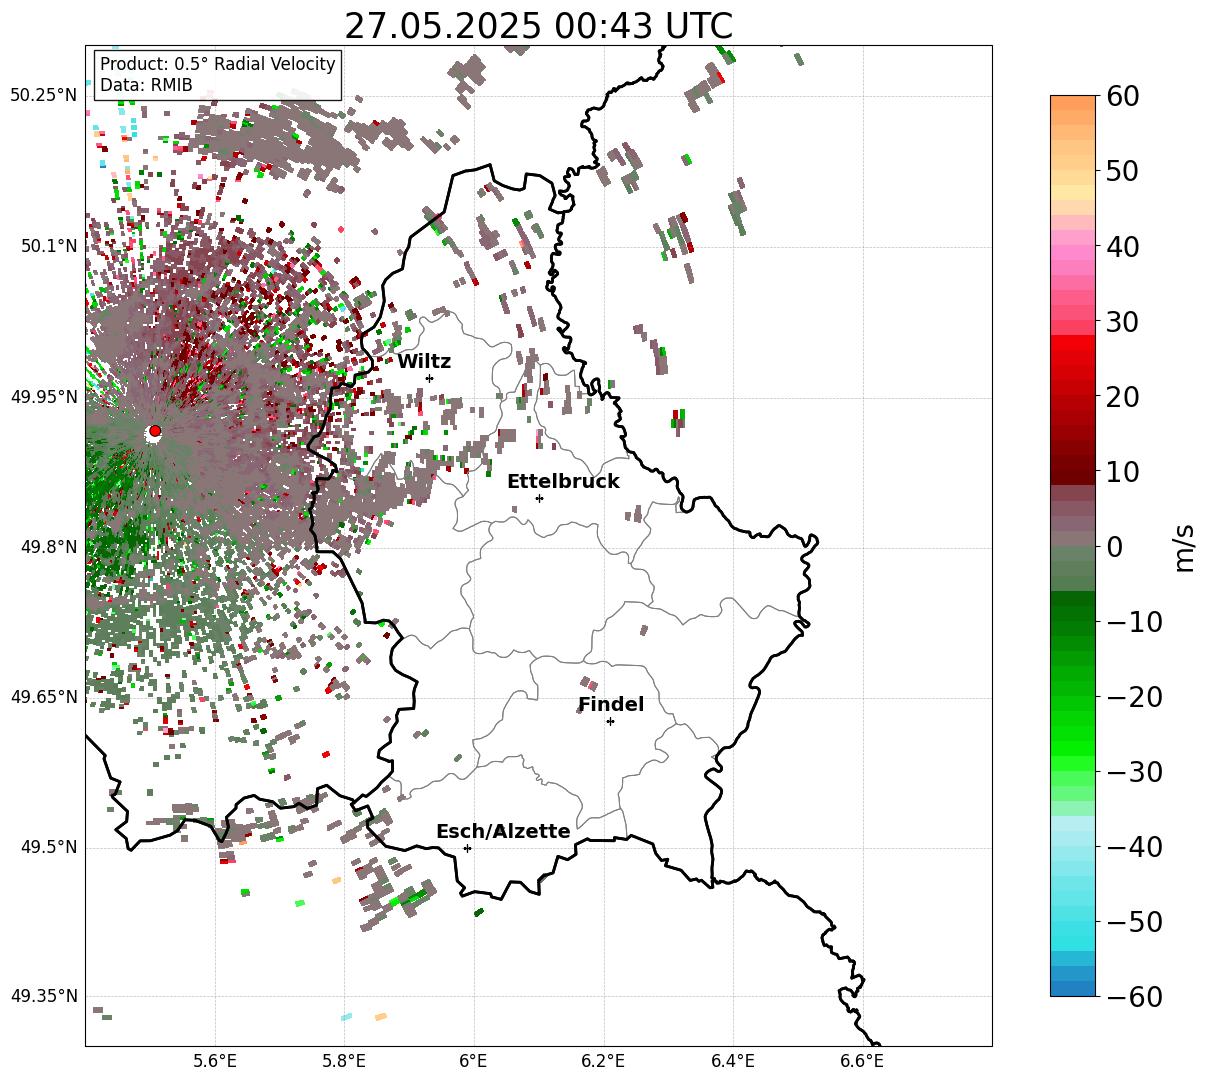Click the 5.8°E longitude label
The height and width of the screenshot is (1081, 1207).
343,1061
